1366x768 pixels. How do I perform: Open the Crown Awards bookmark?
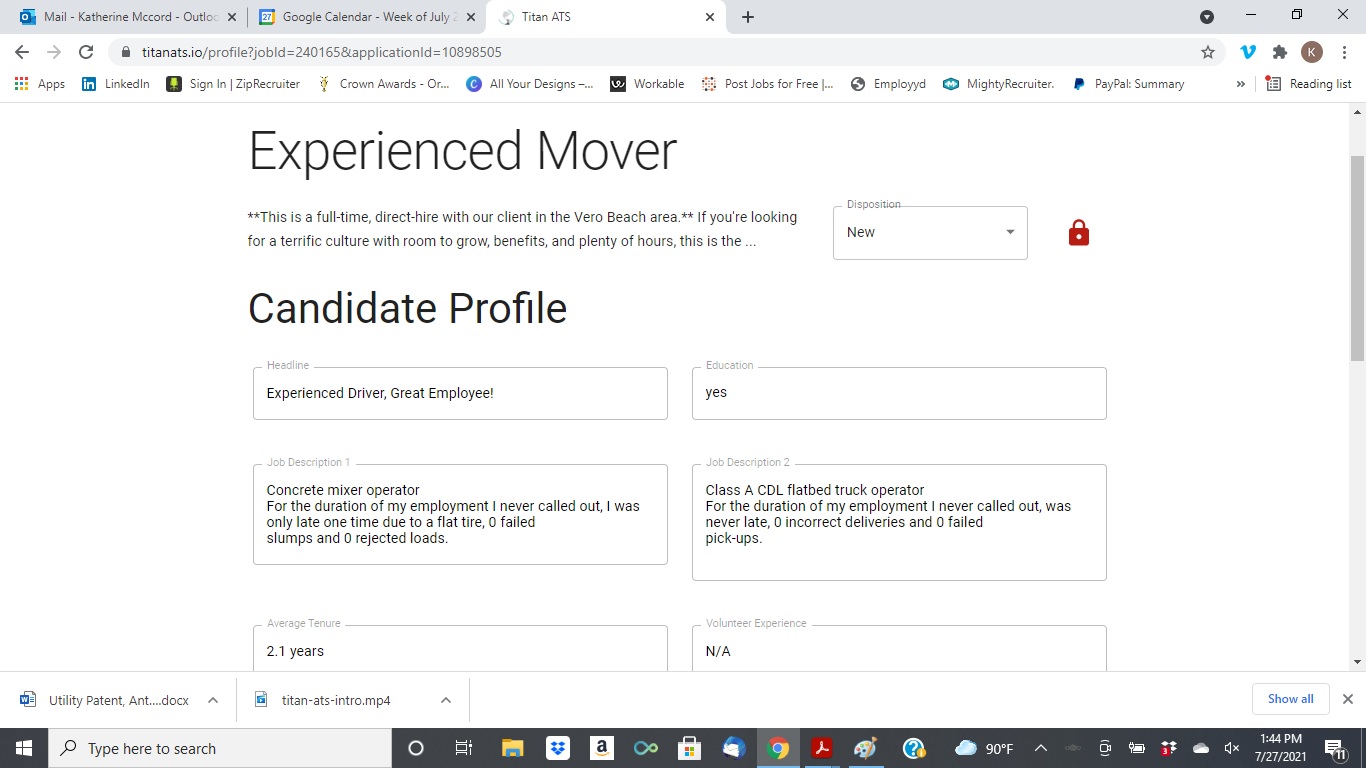click(x=383, y=84)
